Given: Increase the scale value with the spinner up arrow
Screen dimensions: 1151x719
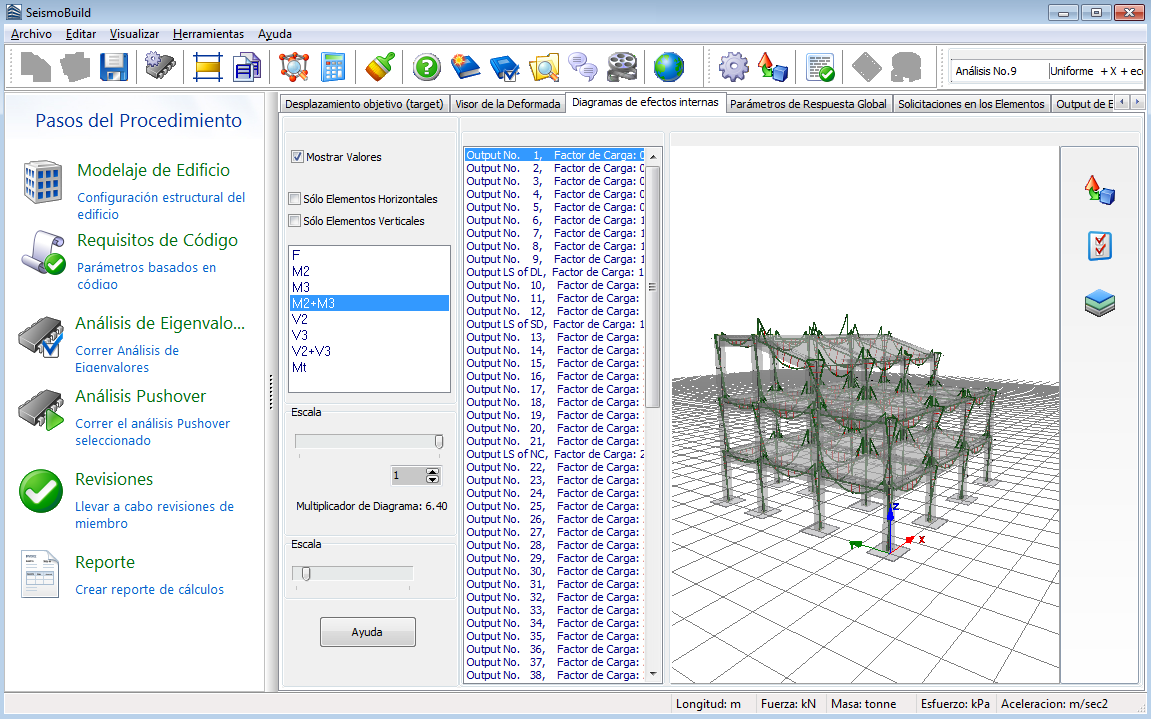Looking at the screenshot, I should coord(432,472).
